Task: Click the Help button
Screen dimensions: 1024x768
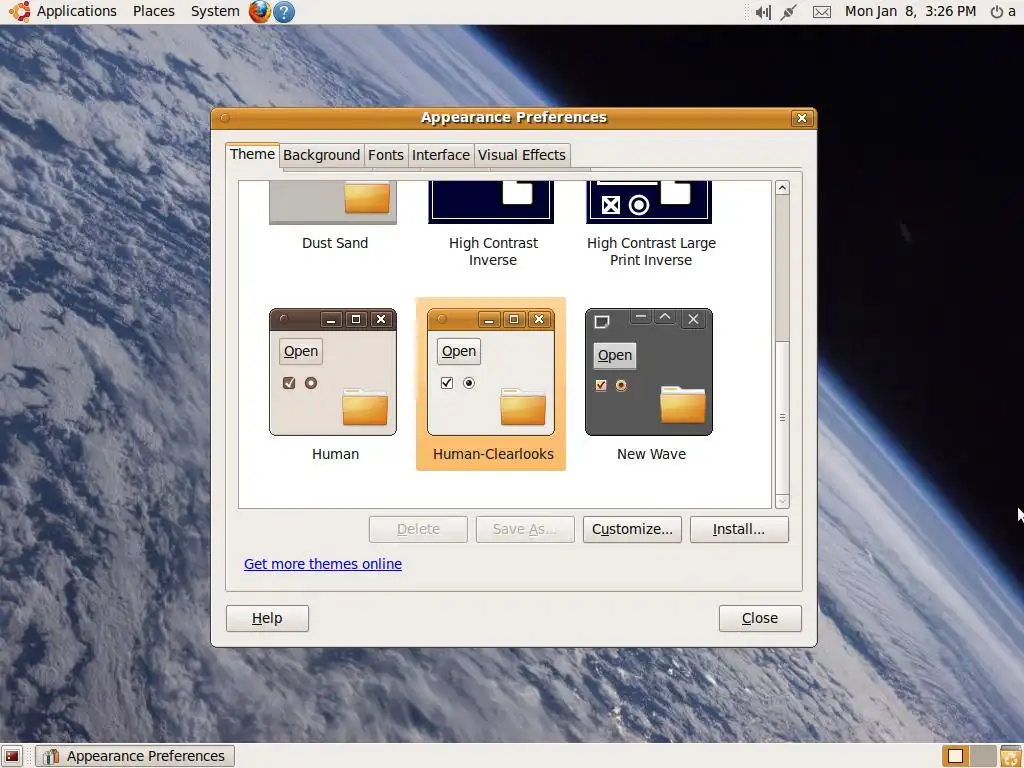Action: 267,618
